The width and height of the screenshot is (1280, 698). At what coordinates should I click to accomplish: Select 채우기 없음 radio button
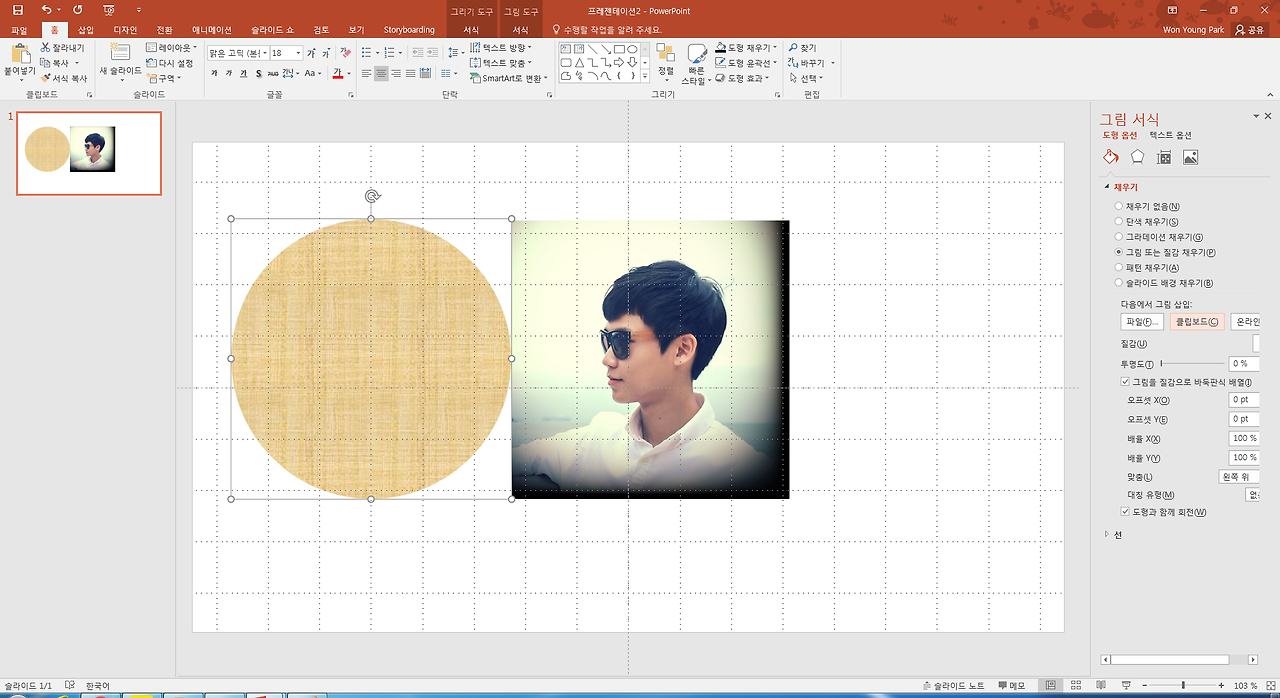[1119, 206]
